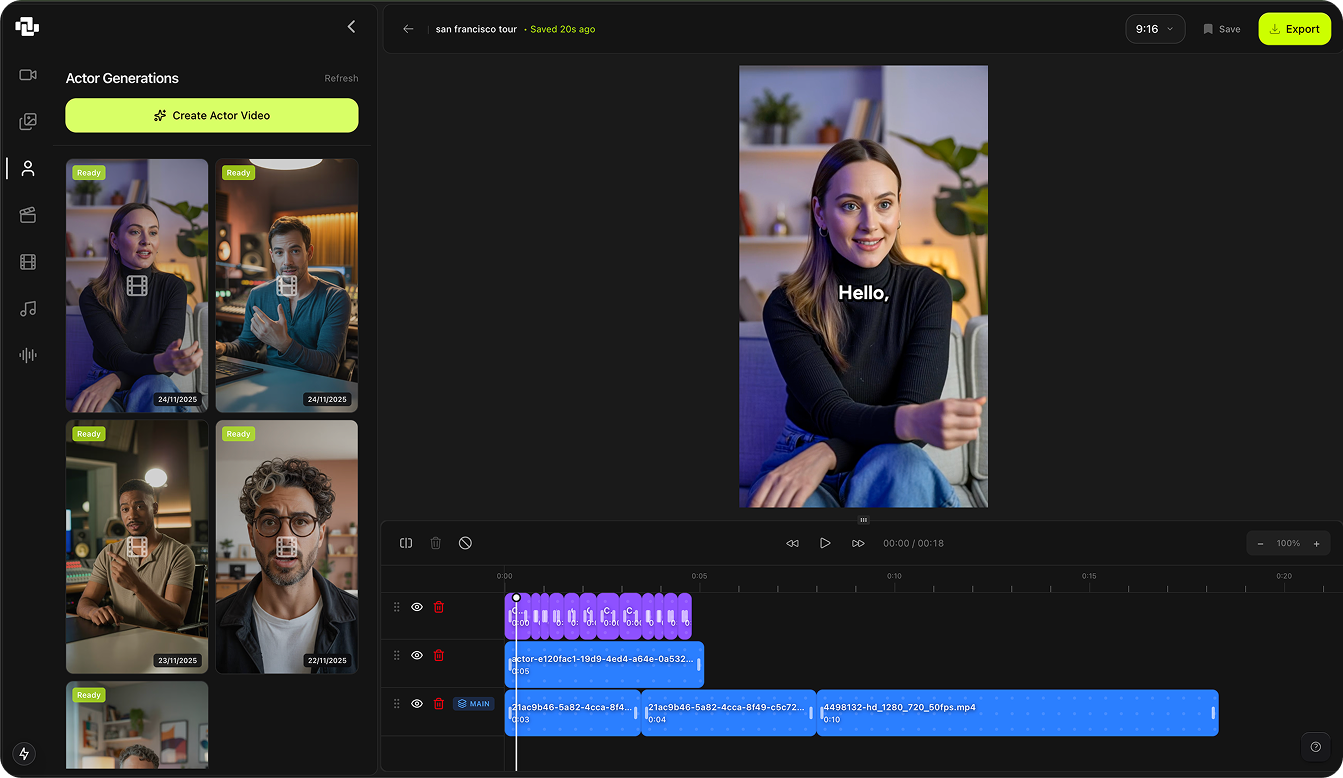Viewport: 1343px width, 778px height.
Task: Select the 4498132-hd_1280_720_50fps.mp4 clip
Action: (x=1017, y=712)
